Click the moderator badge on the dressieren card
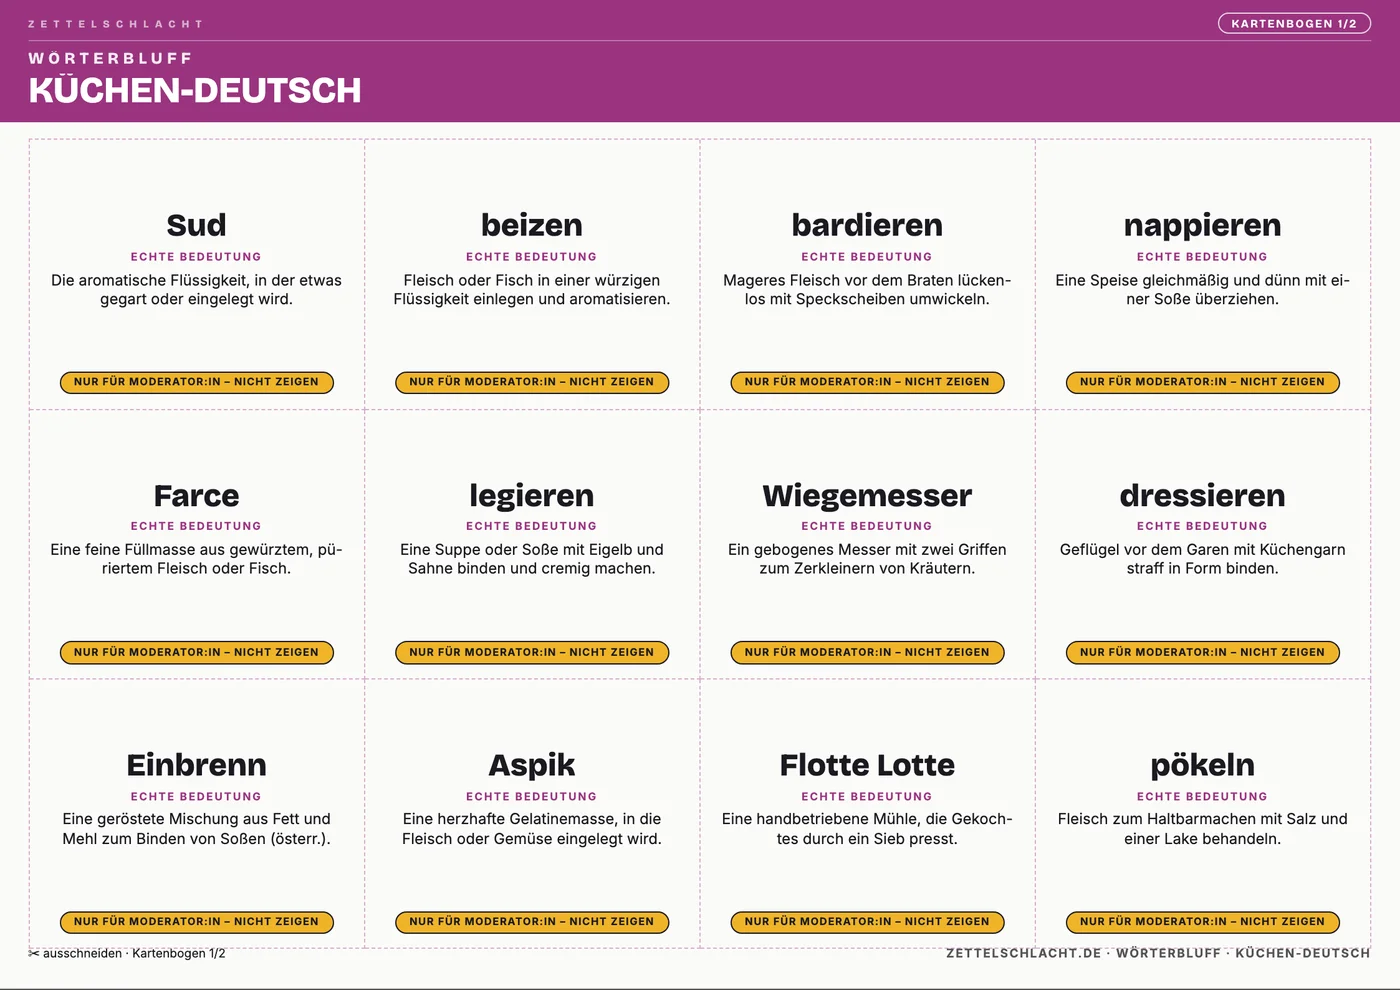Viewport: 1400px width, 990px height. (x=1203, y=652)
